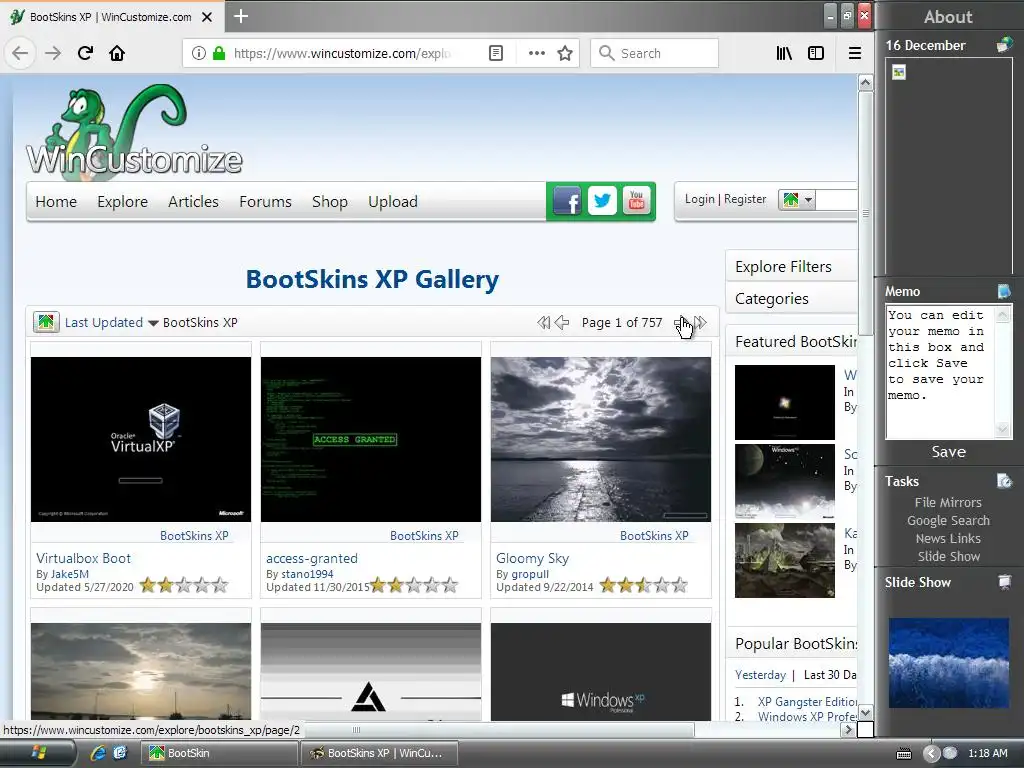Screen dimensions: 1024x768
Task: Open page actions three-dot menu
Action: [x=536, y=53]
